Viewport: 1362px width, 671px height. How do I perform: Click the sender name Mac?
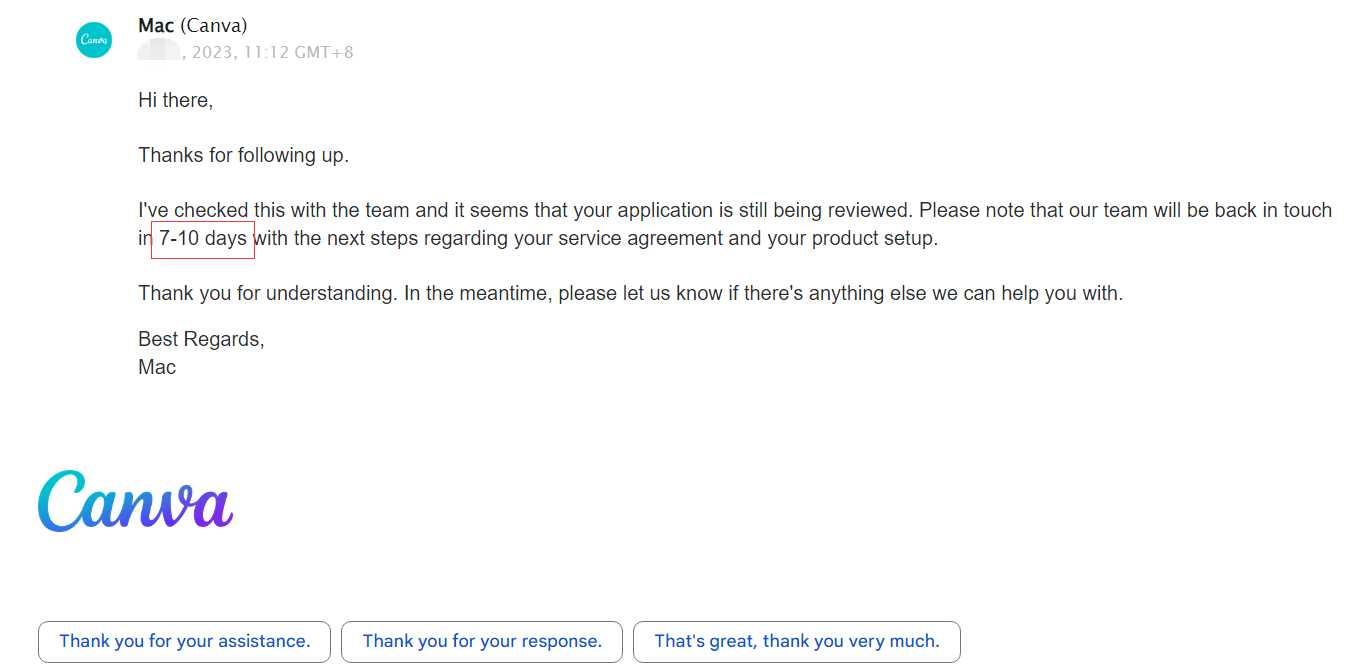156,26
